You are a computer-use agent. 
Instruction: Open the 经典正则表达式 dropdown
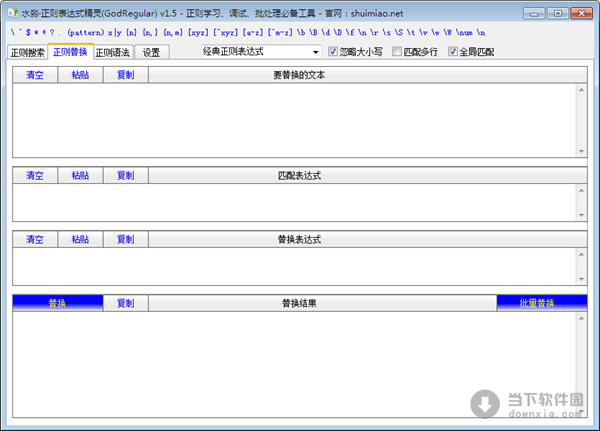pyautogui.click(x=258, y=52)
